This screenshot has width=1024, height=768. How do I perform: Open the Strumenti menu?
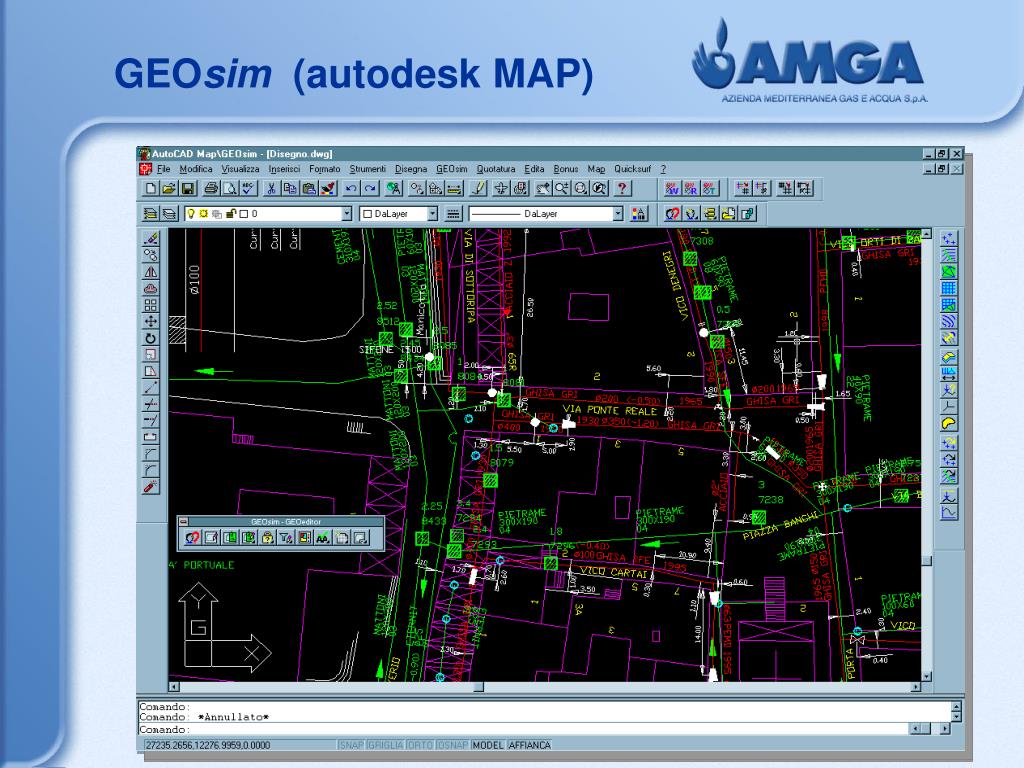[x=368, y=169]
